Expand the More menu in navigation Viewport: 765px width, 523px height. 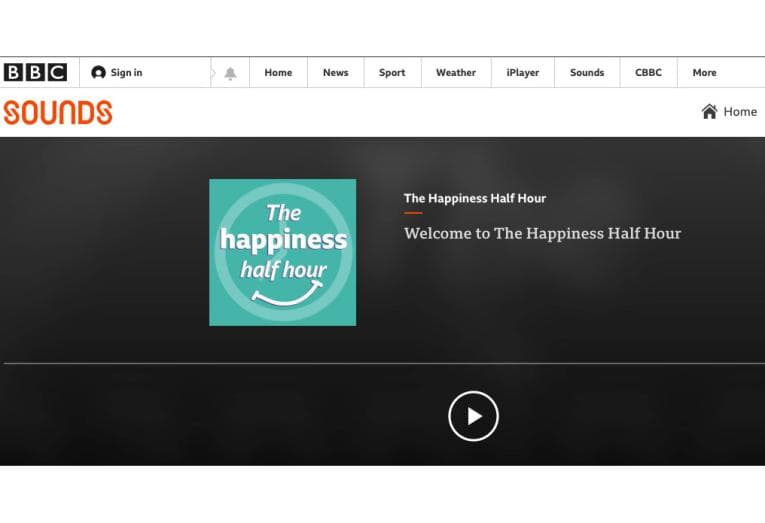pyautogui.click(x=705, y=73)
